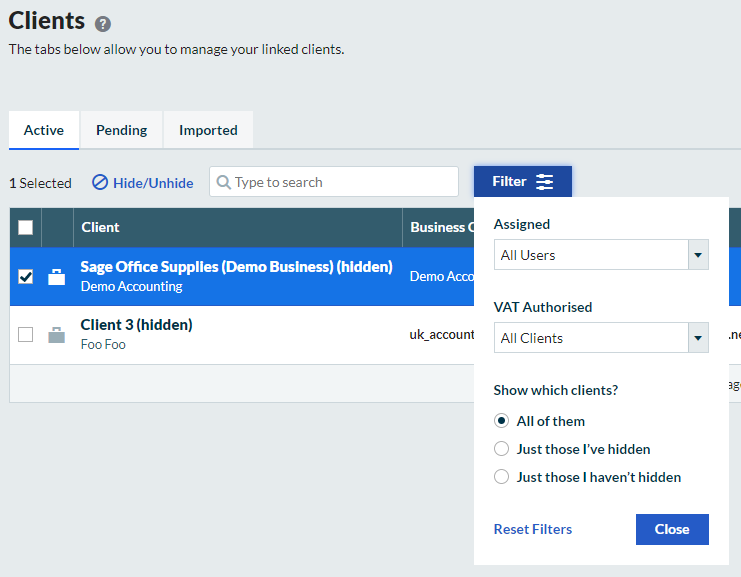
Task: Select the 'All of them' radio option
Action: (502, 421)
